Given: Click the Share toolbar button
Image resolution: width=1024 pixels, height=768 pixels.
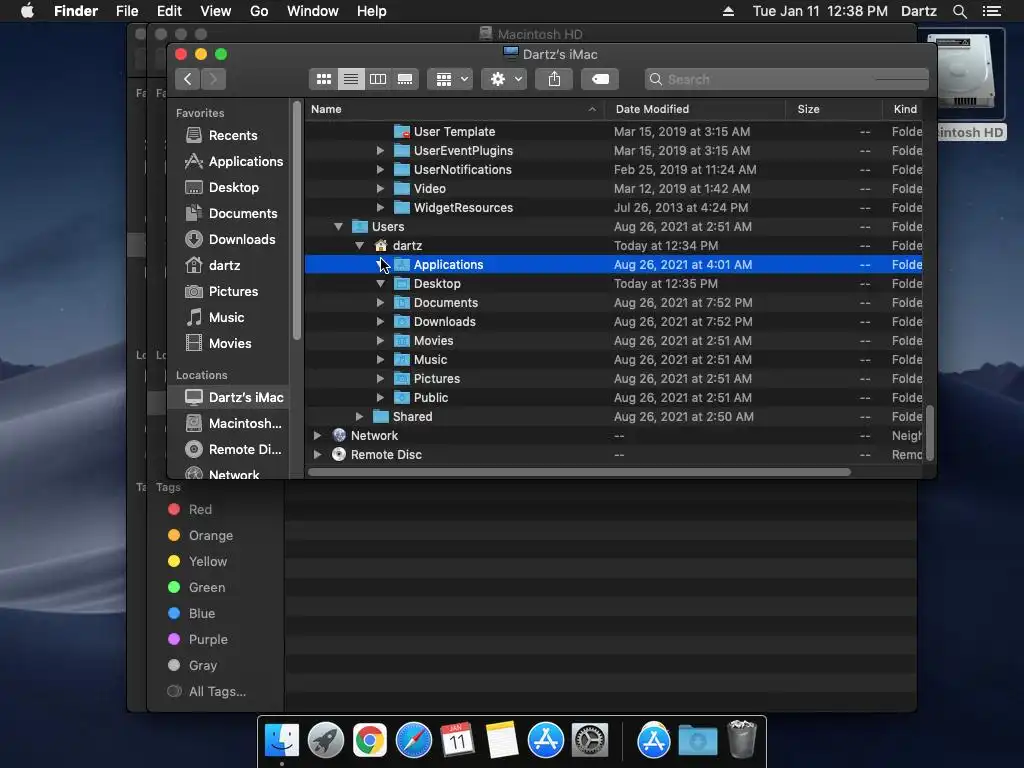Looking at the screenshot, I should (554, 79).
